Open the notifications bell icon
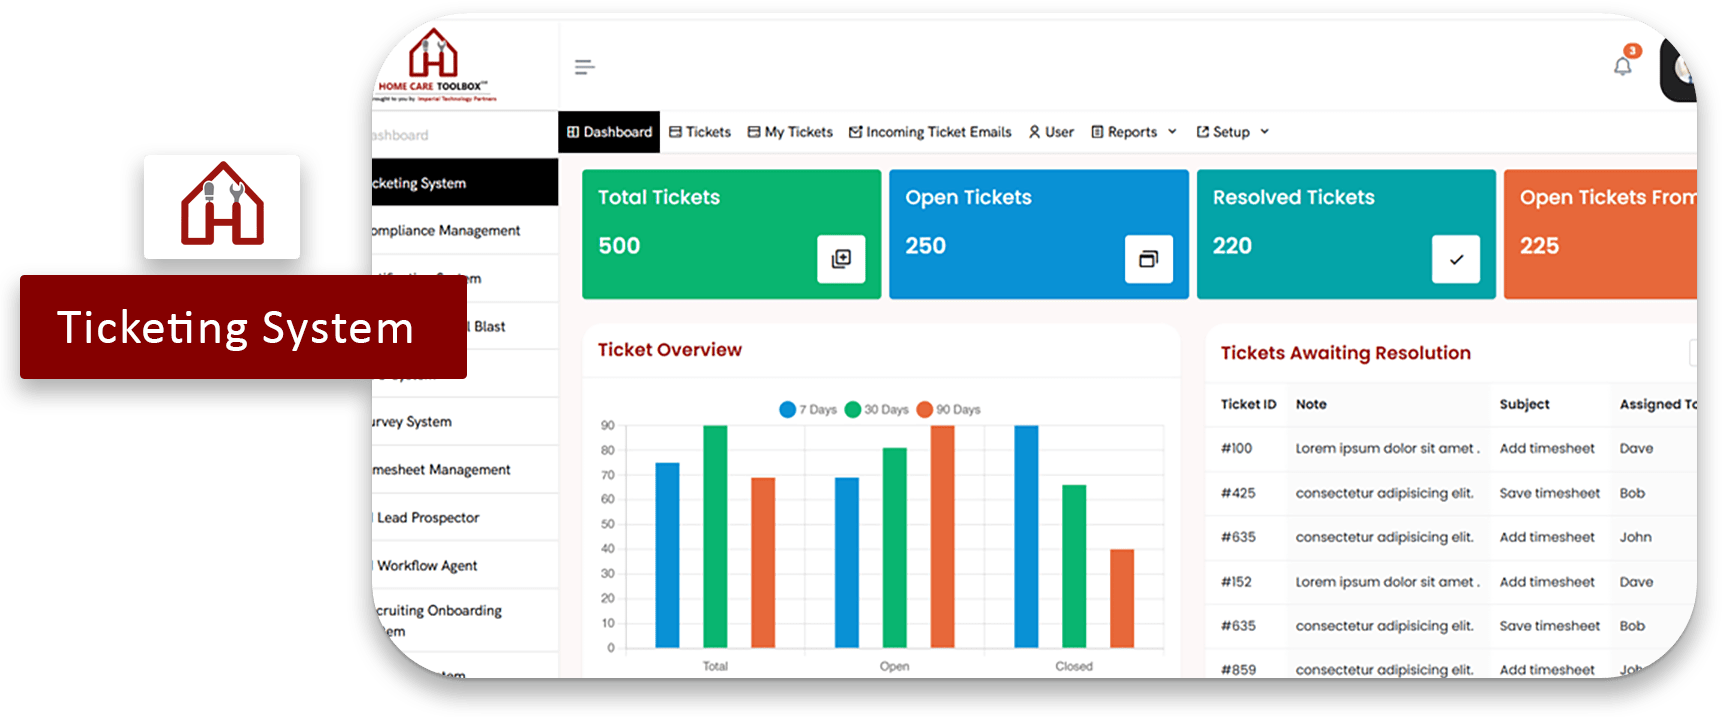 click(x=1622, y=66)
